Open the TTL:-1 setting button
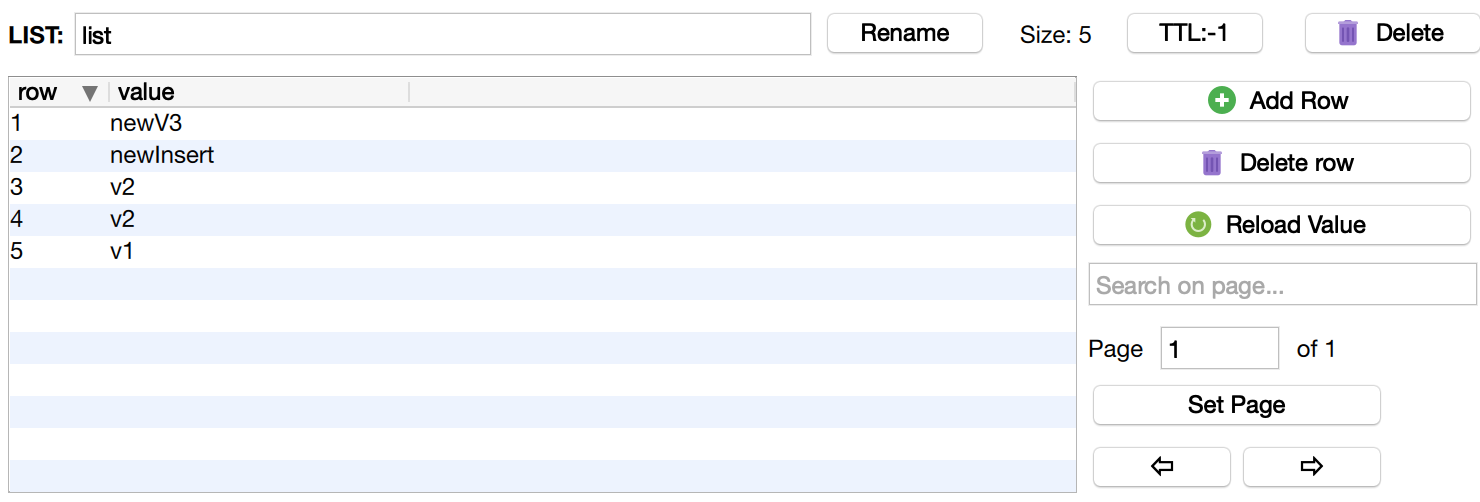This screenshot has width=1480, height=502. [1194, 33]
